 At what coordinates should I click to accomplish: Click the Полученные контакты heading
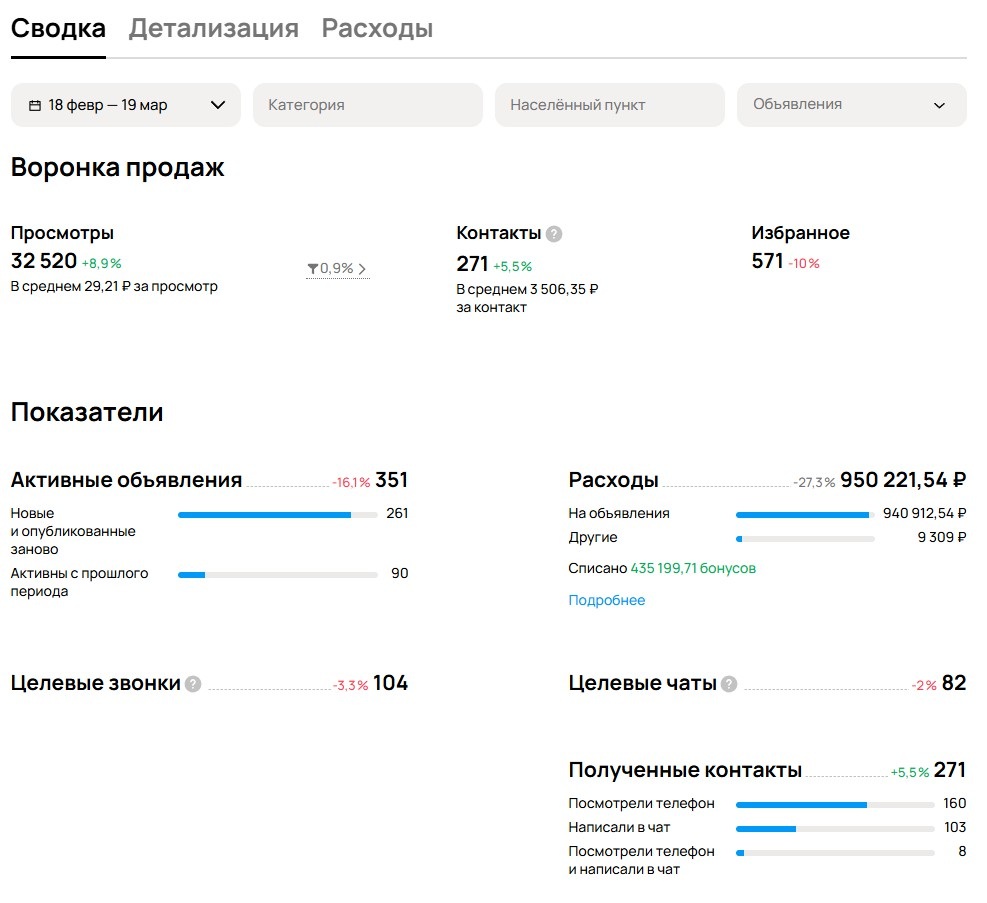pyautogui.click(x=685, y=770)
